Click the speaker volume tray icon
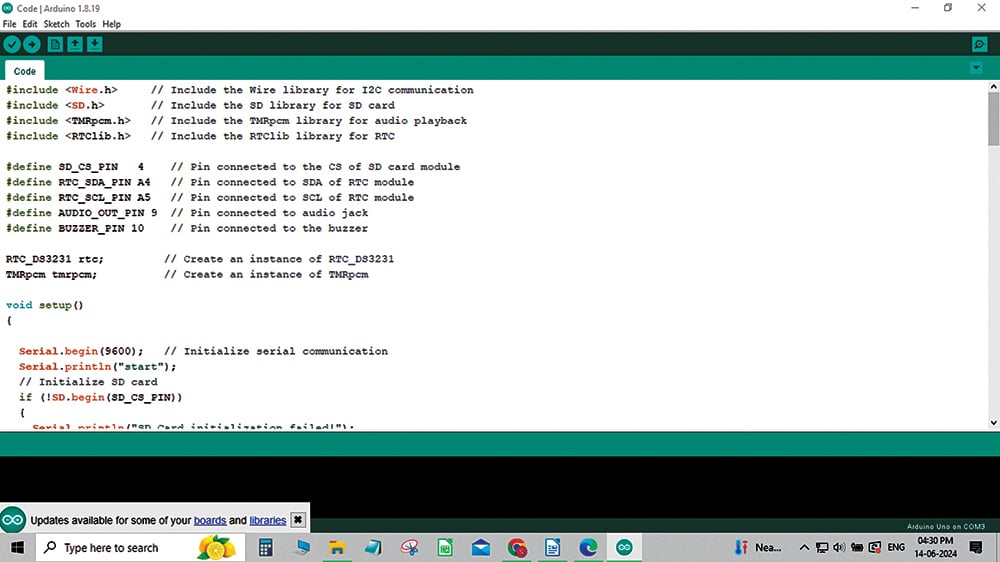 tap(839, 547)
